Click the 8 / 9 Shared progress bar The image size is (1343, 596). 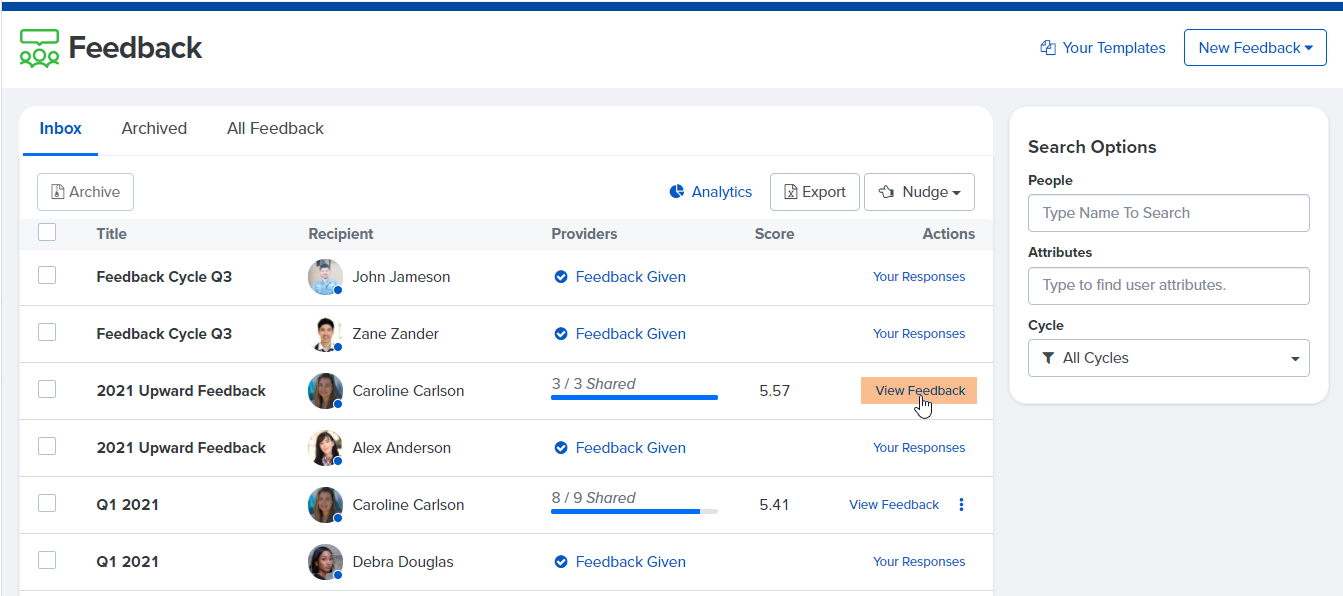click(633, 511)
